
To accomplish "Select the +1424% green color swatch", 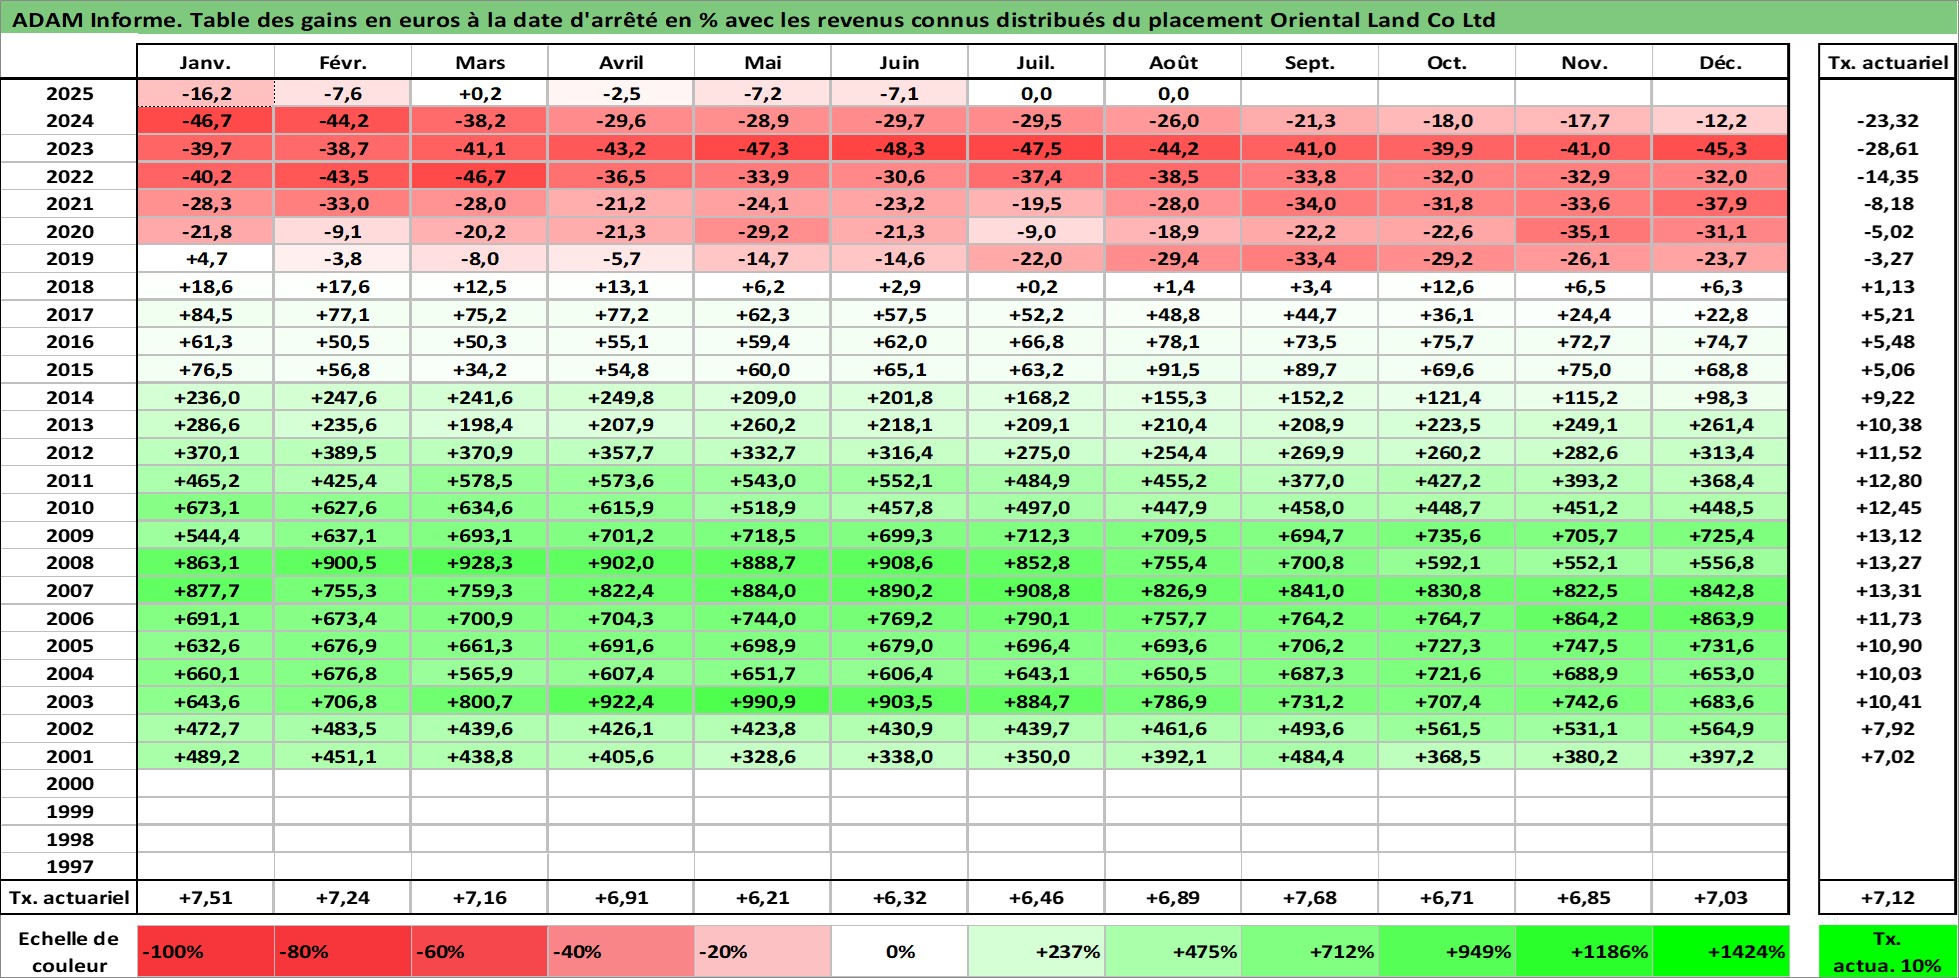I will coord(1720,952).
